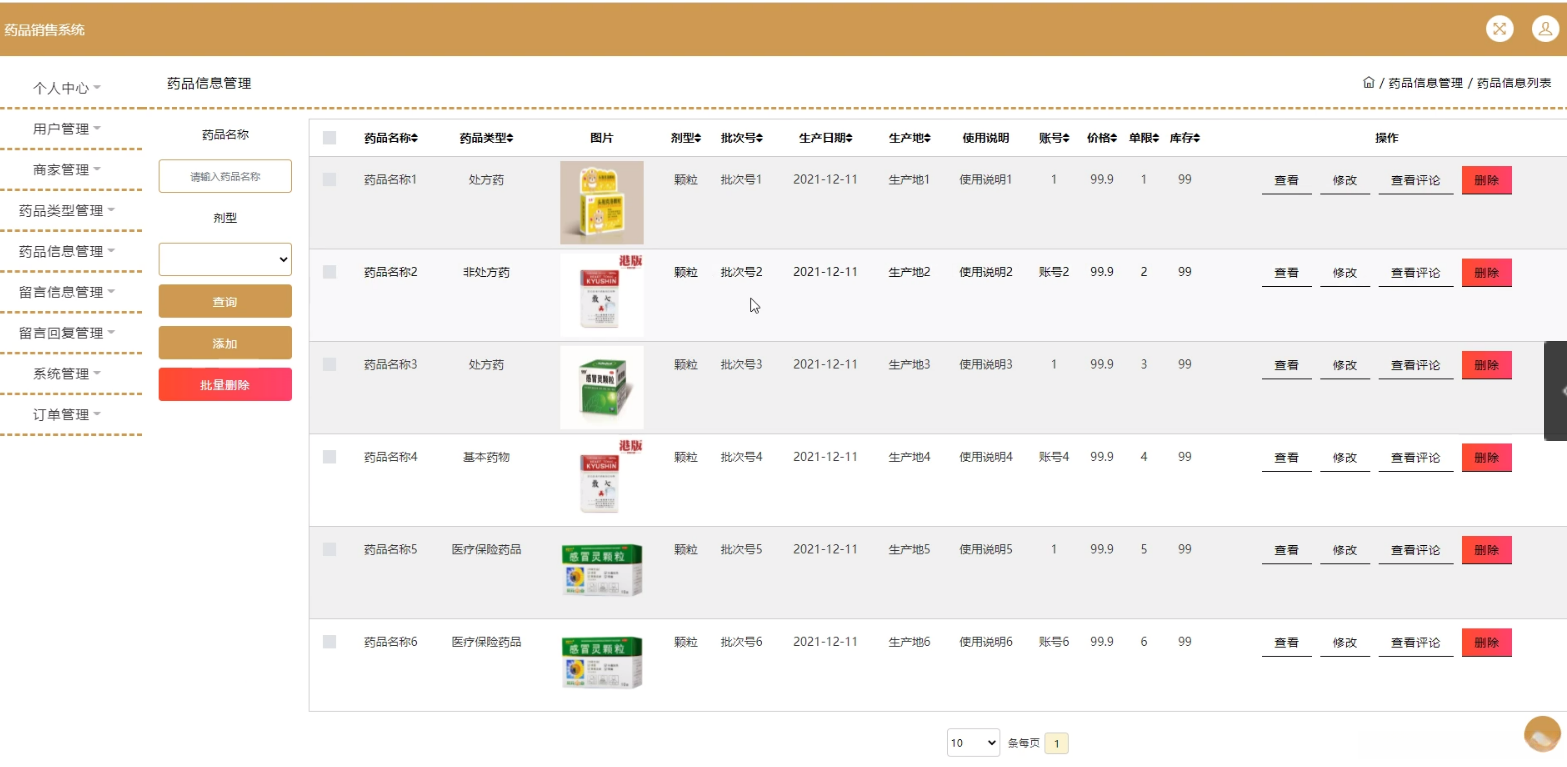Click the red 删除 button for 药品名称2

pos(1487,273)
